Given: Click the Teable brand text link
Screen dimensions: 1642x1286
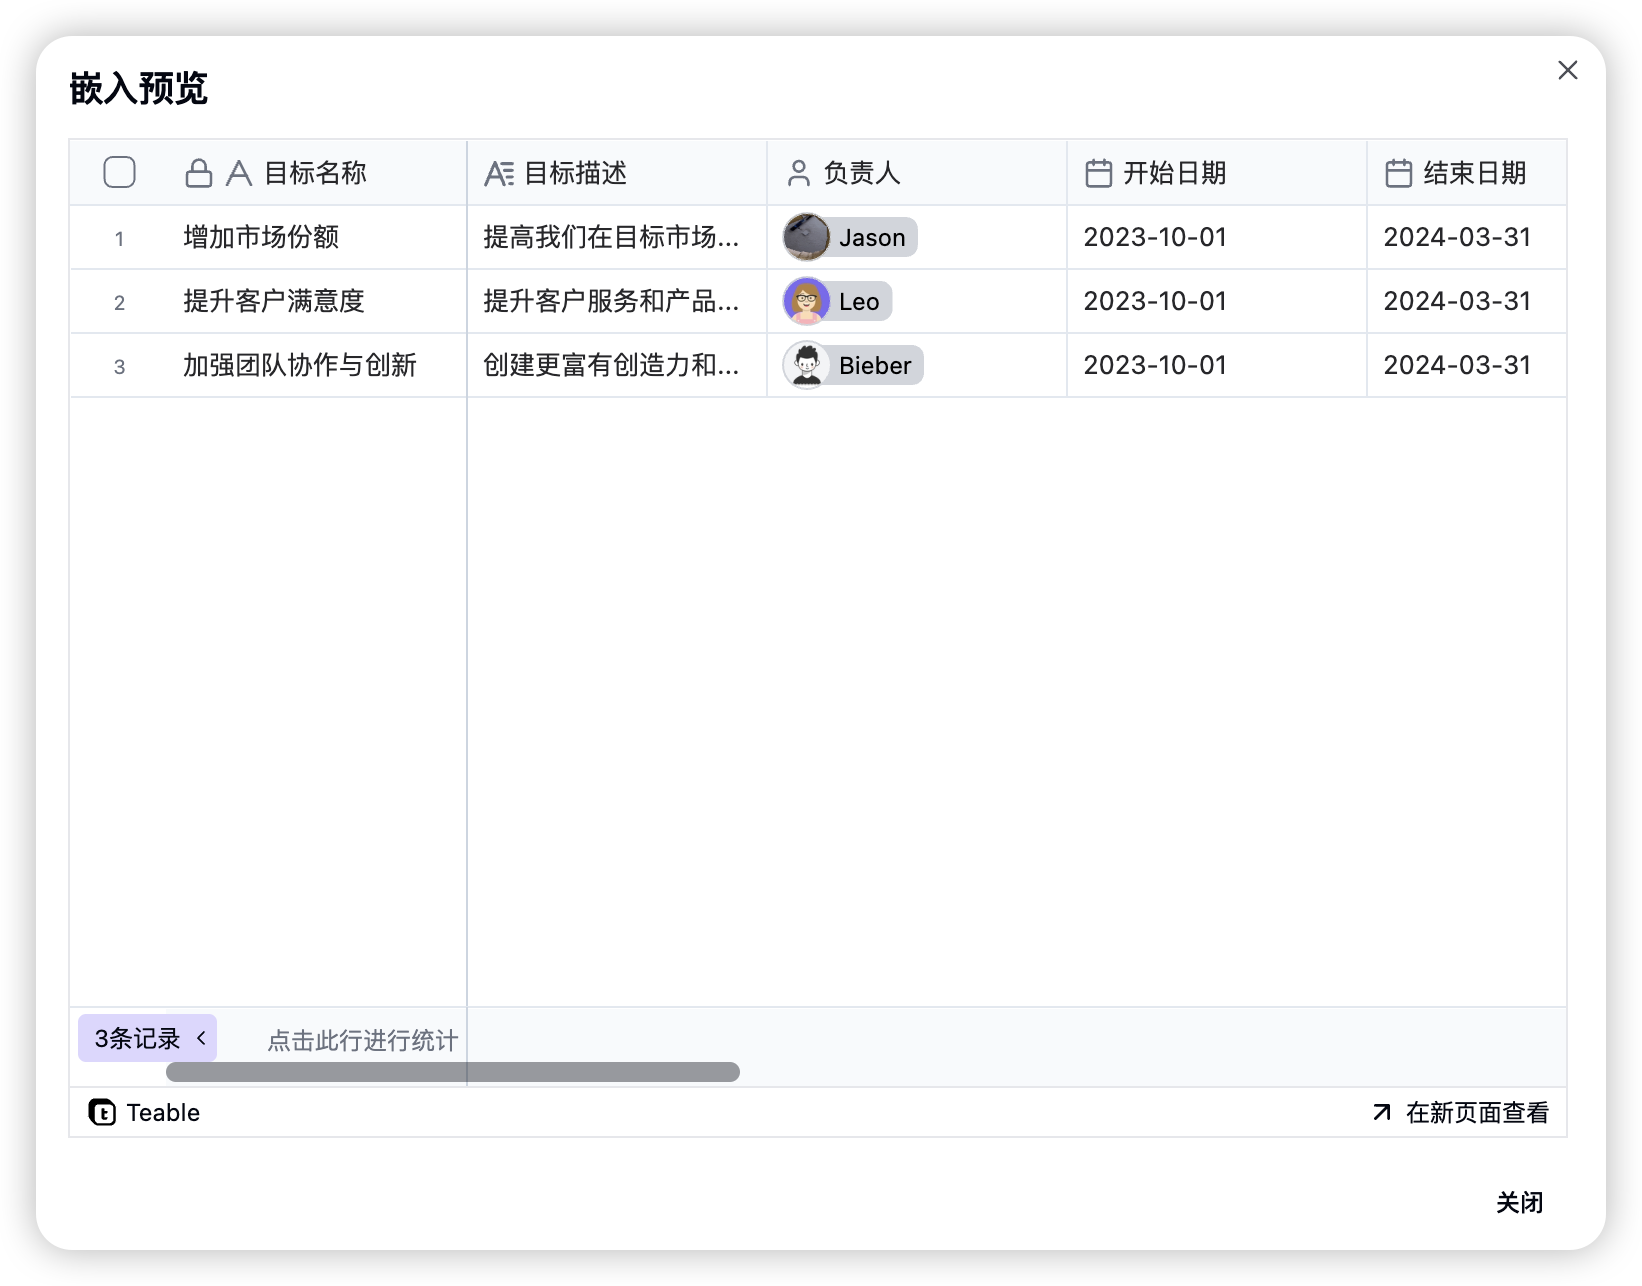Looking at the screenshot, I should coord(163,1112).
